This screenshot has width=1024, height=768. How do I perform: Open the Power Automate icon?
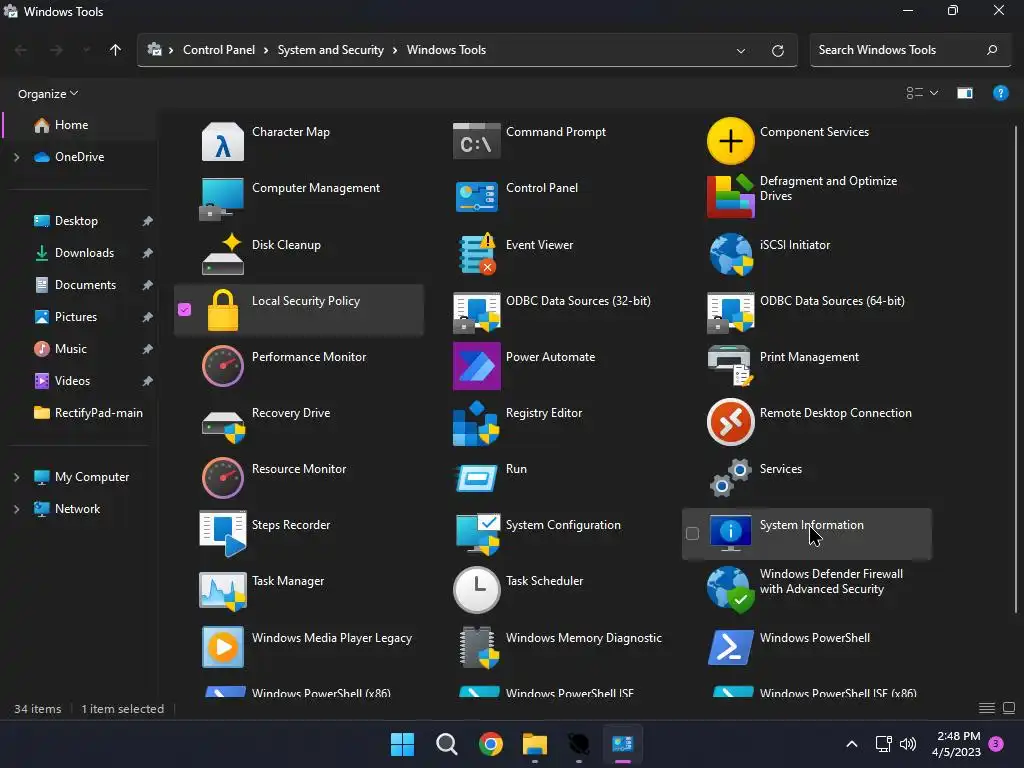(477, 366)
